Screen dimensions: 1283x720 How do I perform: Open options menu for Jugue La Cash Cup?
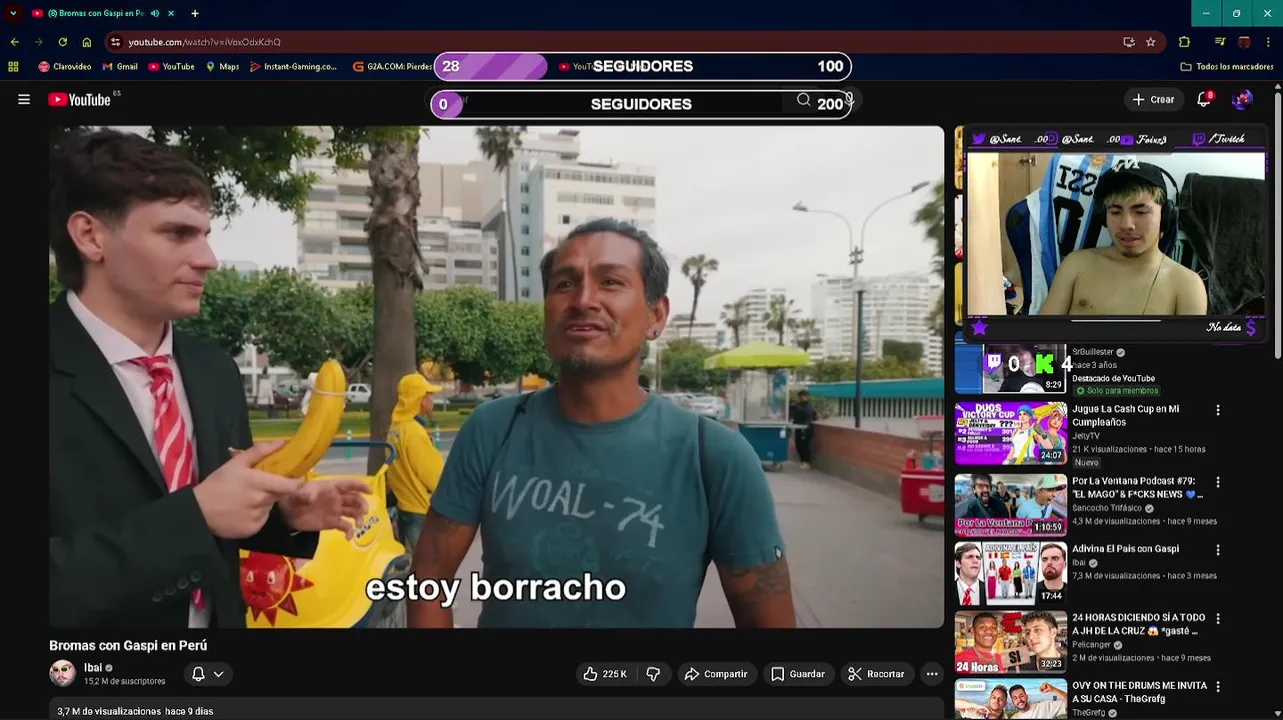click(1218, 410)
